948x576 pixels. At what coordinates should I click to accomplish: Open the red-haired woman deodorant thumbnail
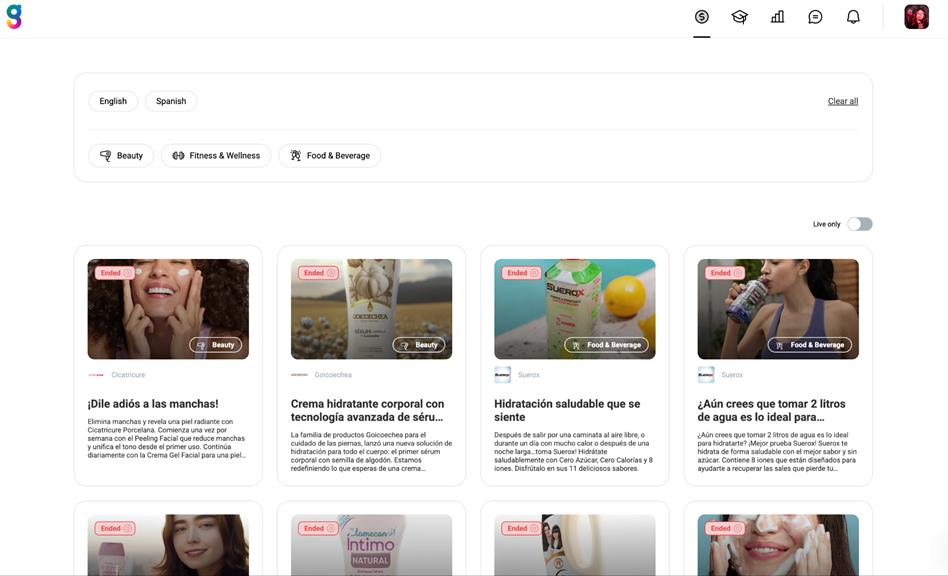pos(168,545)
